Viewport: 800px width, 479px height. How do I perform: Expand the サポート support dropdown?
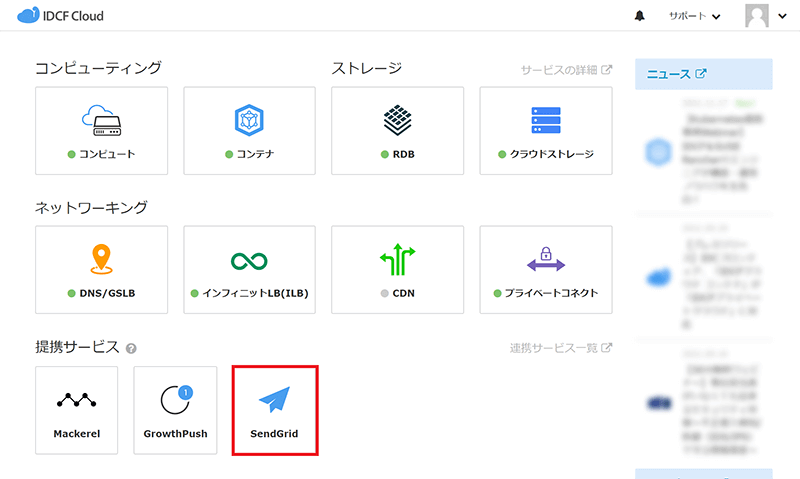coord(694,16)
